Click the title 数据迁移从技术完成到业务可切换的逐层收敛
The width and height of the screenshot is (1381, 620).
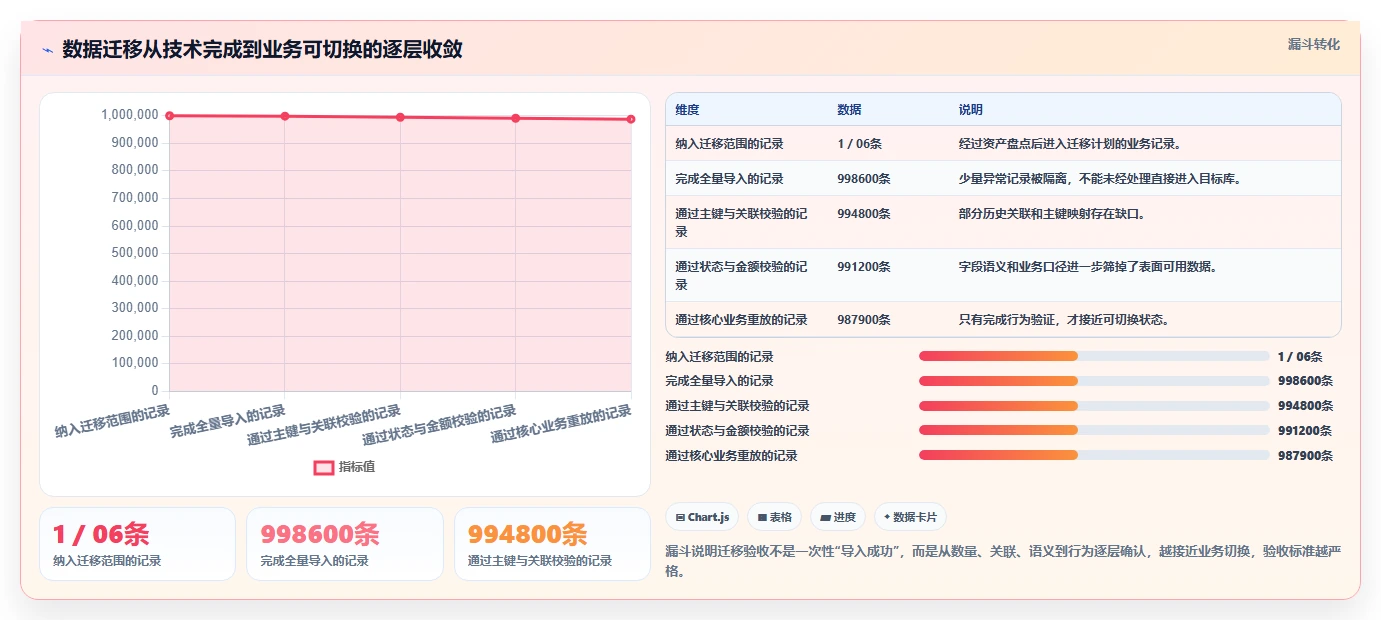262,50
